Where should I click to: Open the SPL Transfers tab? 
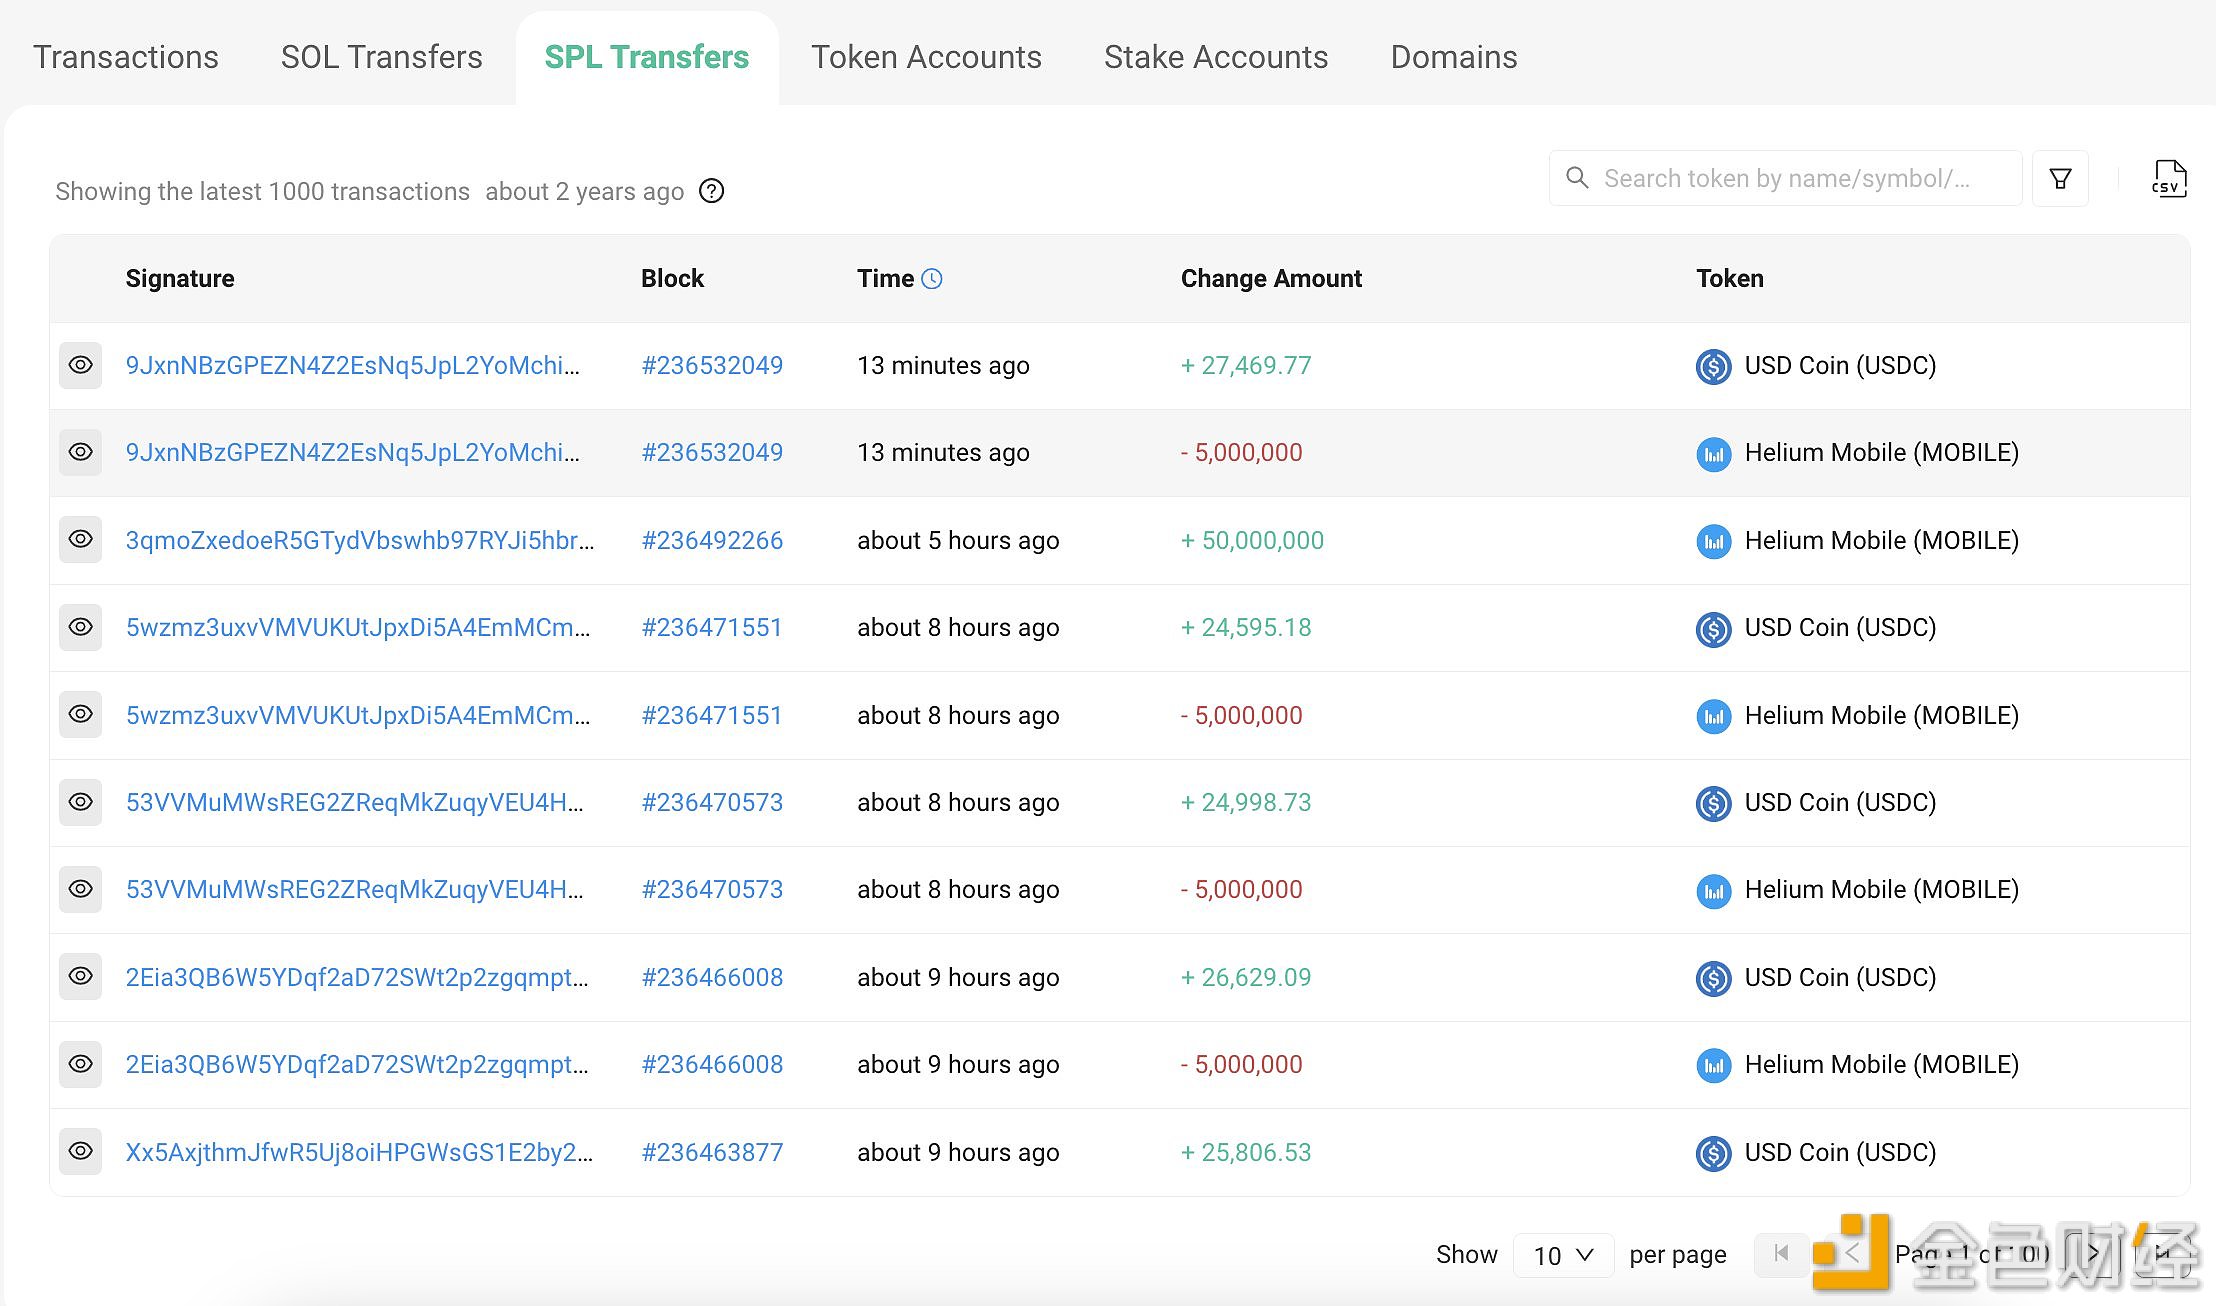click(x=646, y=56)
